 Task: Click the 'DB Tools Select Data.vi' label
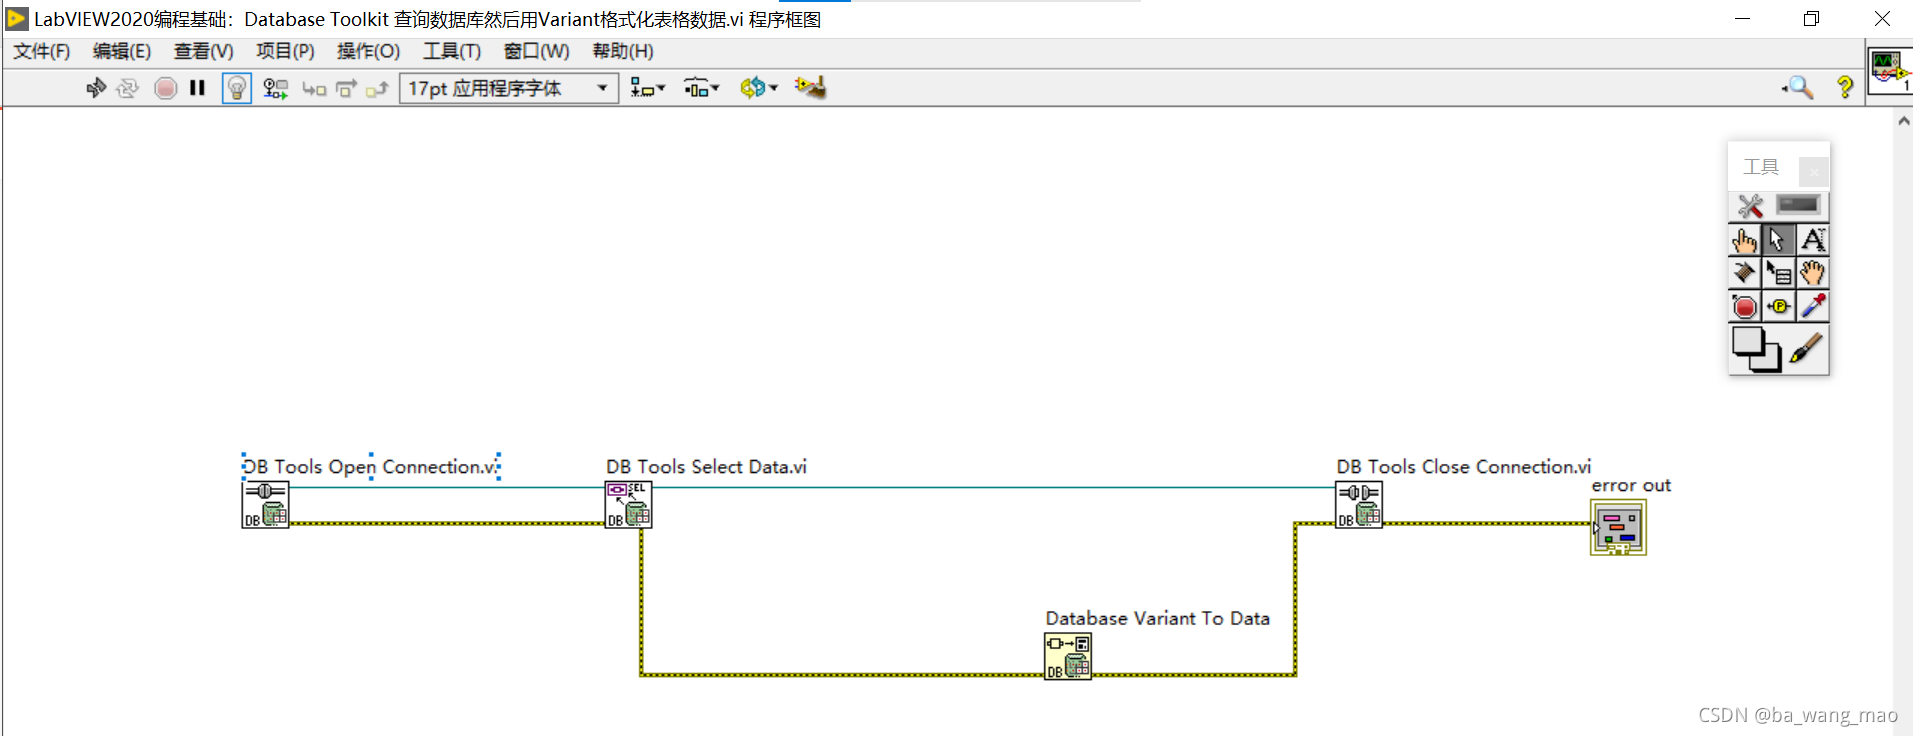(x=706, y=467)
